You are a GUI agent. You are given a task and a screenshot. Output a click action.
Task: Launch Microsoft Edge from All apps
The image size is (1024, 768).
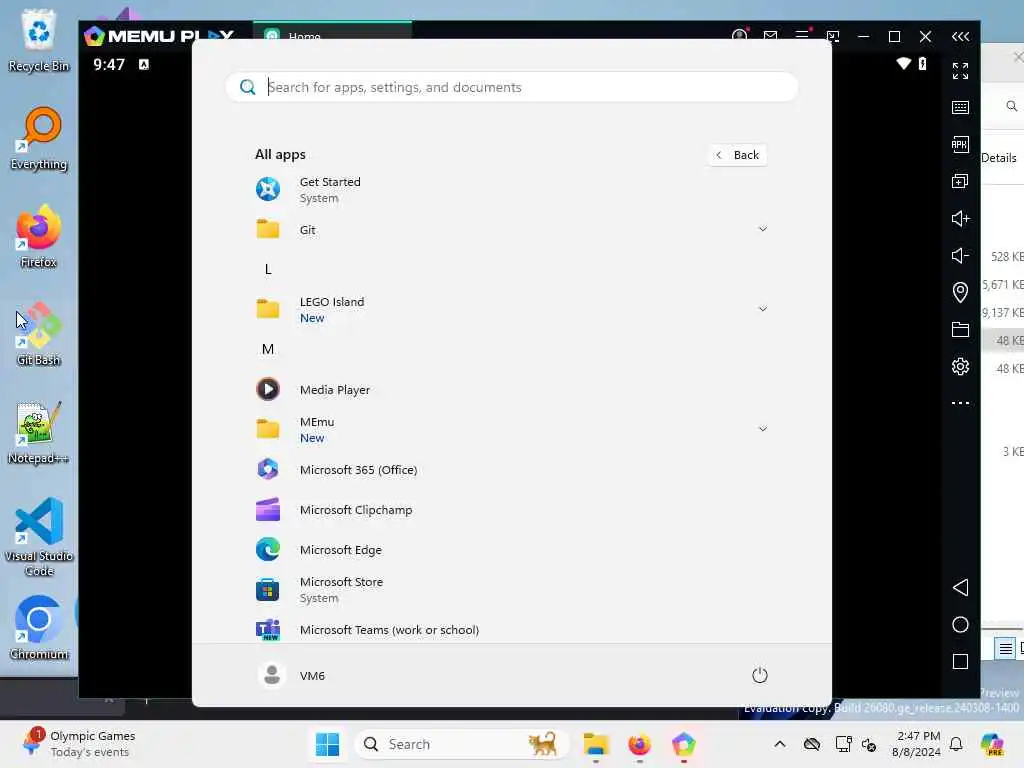click(x=511, y=550)
